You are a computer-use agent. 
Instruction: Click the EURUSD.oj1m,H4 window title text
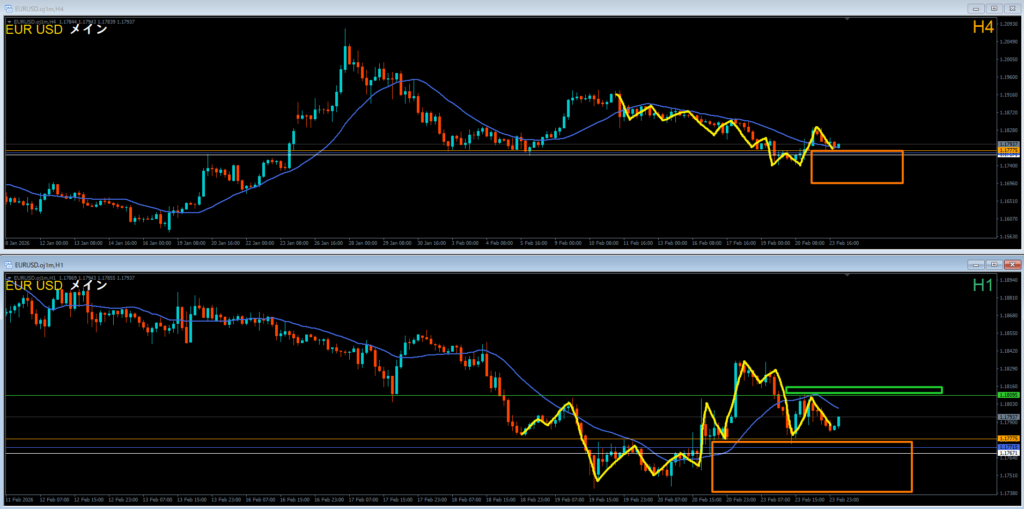pos(40,8)
